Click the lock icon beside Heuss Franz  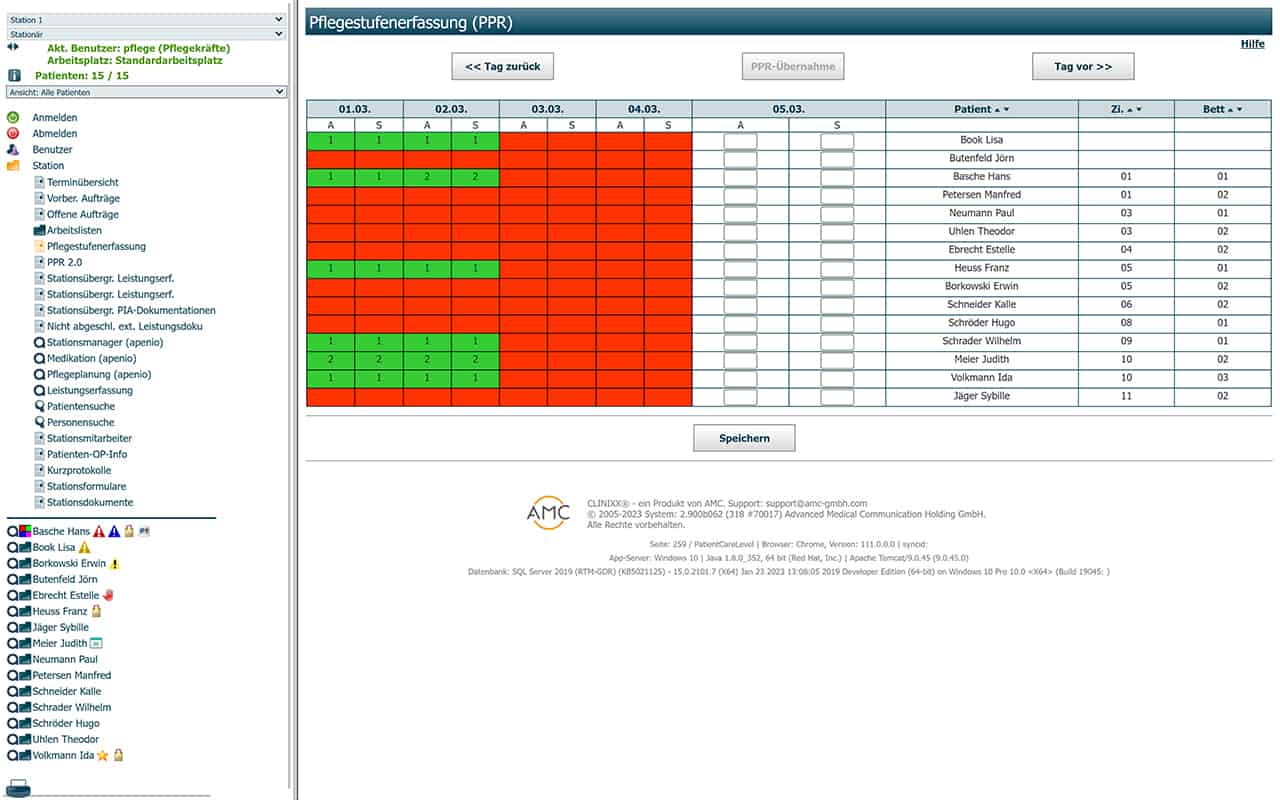tap(96, 611)
